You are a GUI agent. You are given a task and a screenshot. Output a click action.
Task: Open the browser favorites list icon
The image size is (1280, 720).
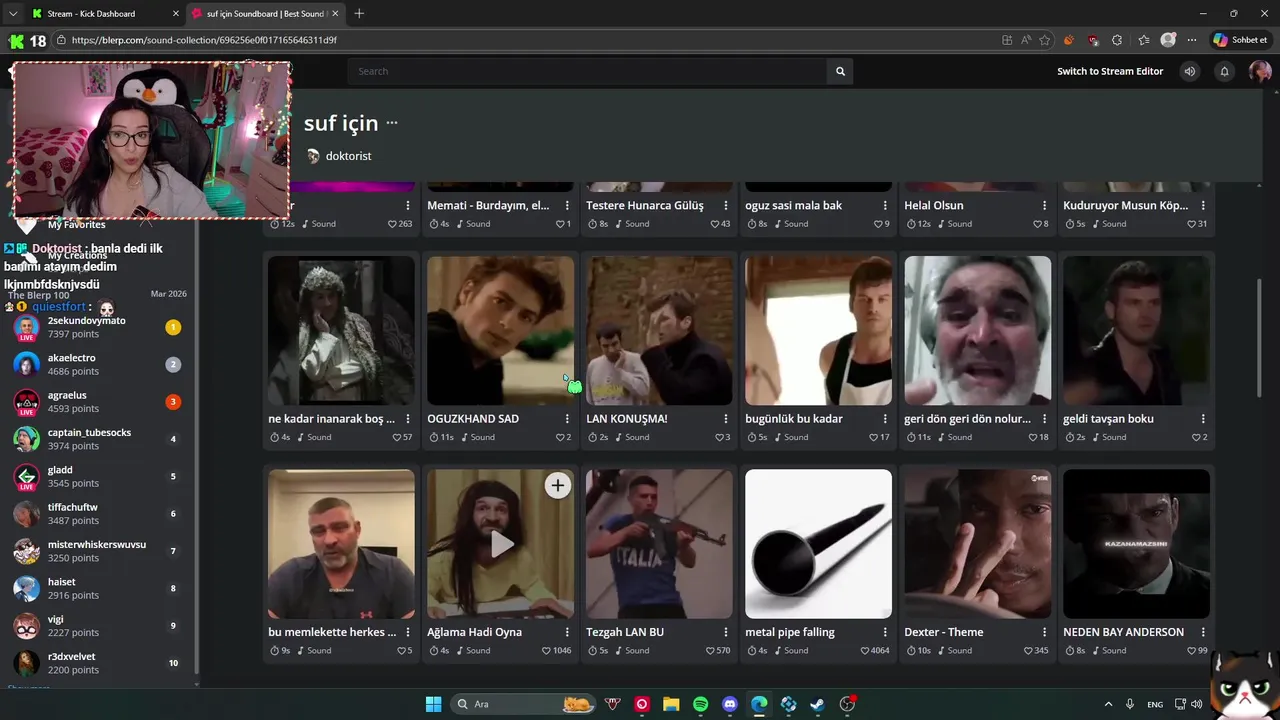pos(1144,40)
